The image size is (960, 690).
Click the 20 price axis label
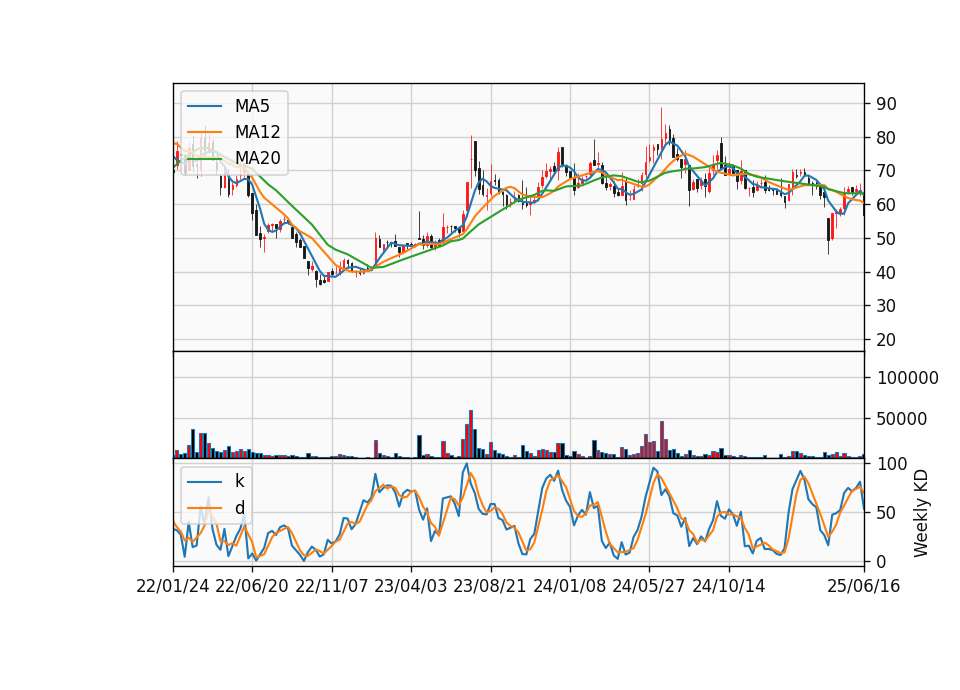[x=886, y=340]
